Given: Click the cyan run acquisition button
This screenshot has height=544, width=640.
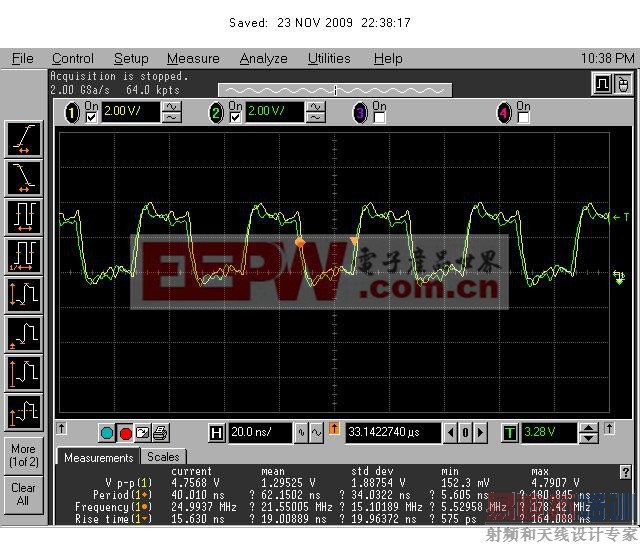Looking at the screenshot, I should [x=107, y=433].
